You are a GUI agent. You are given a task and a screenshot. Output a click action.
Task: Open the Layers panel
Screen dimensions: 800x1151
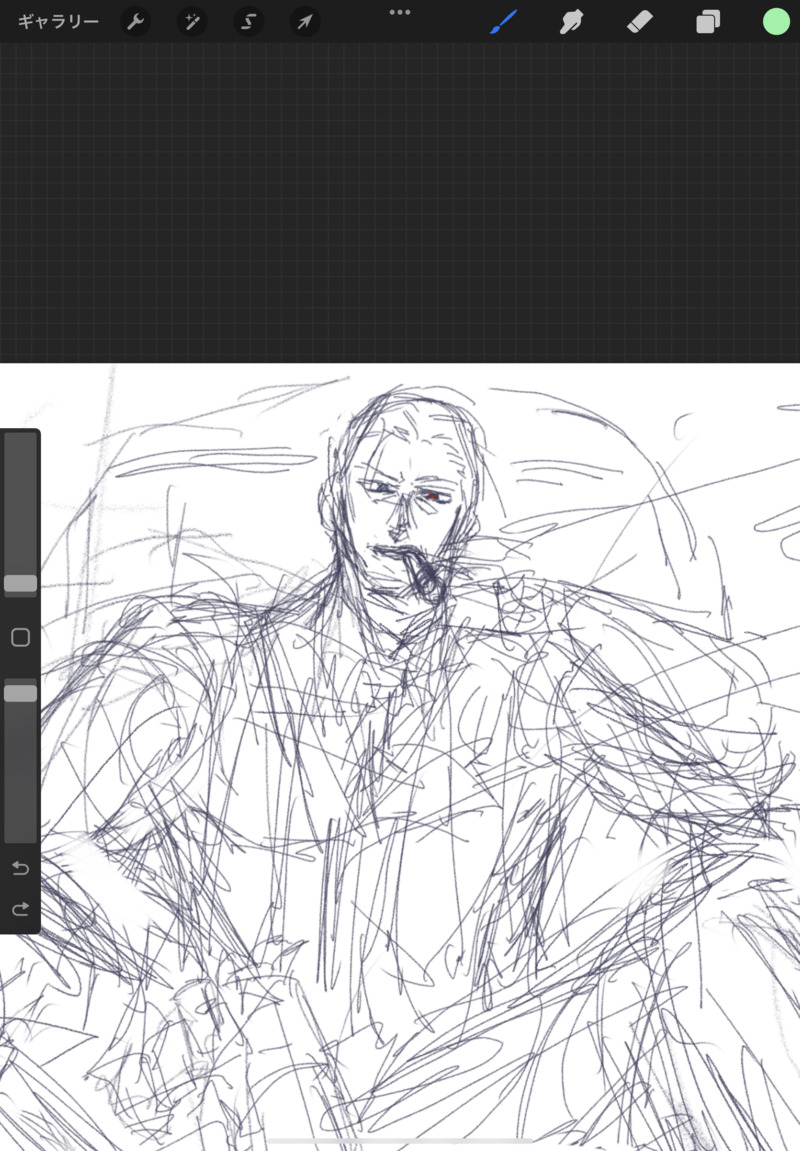pos(708,22)
